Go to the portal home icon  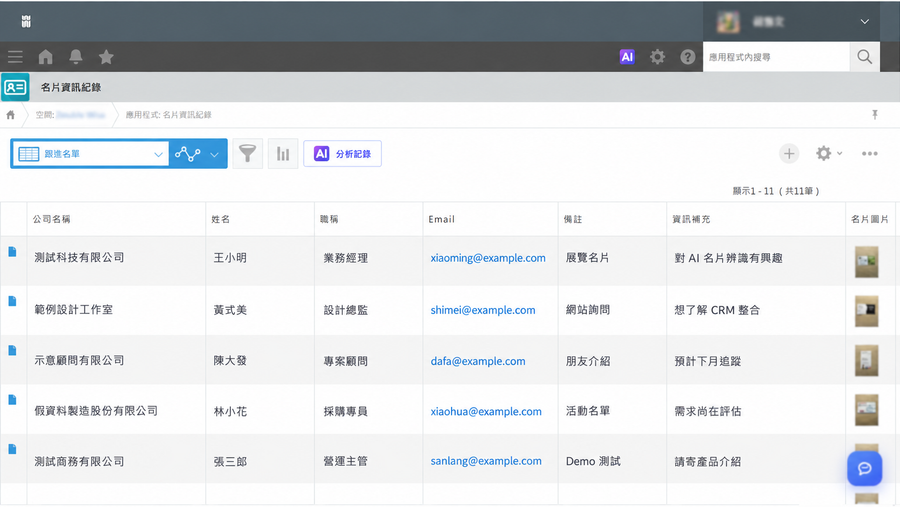[45, 57]
